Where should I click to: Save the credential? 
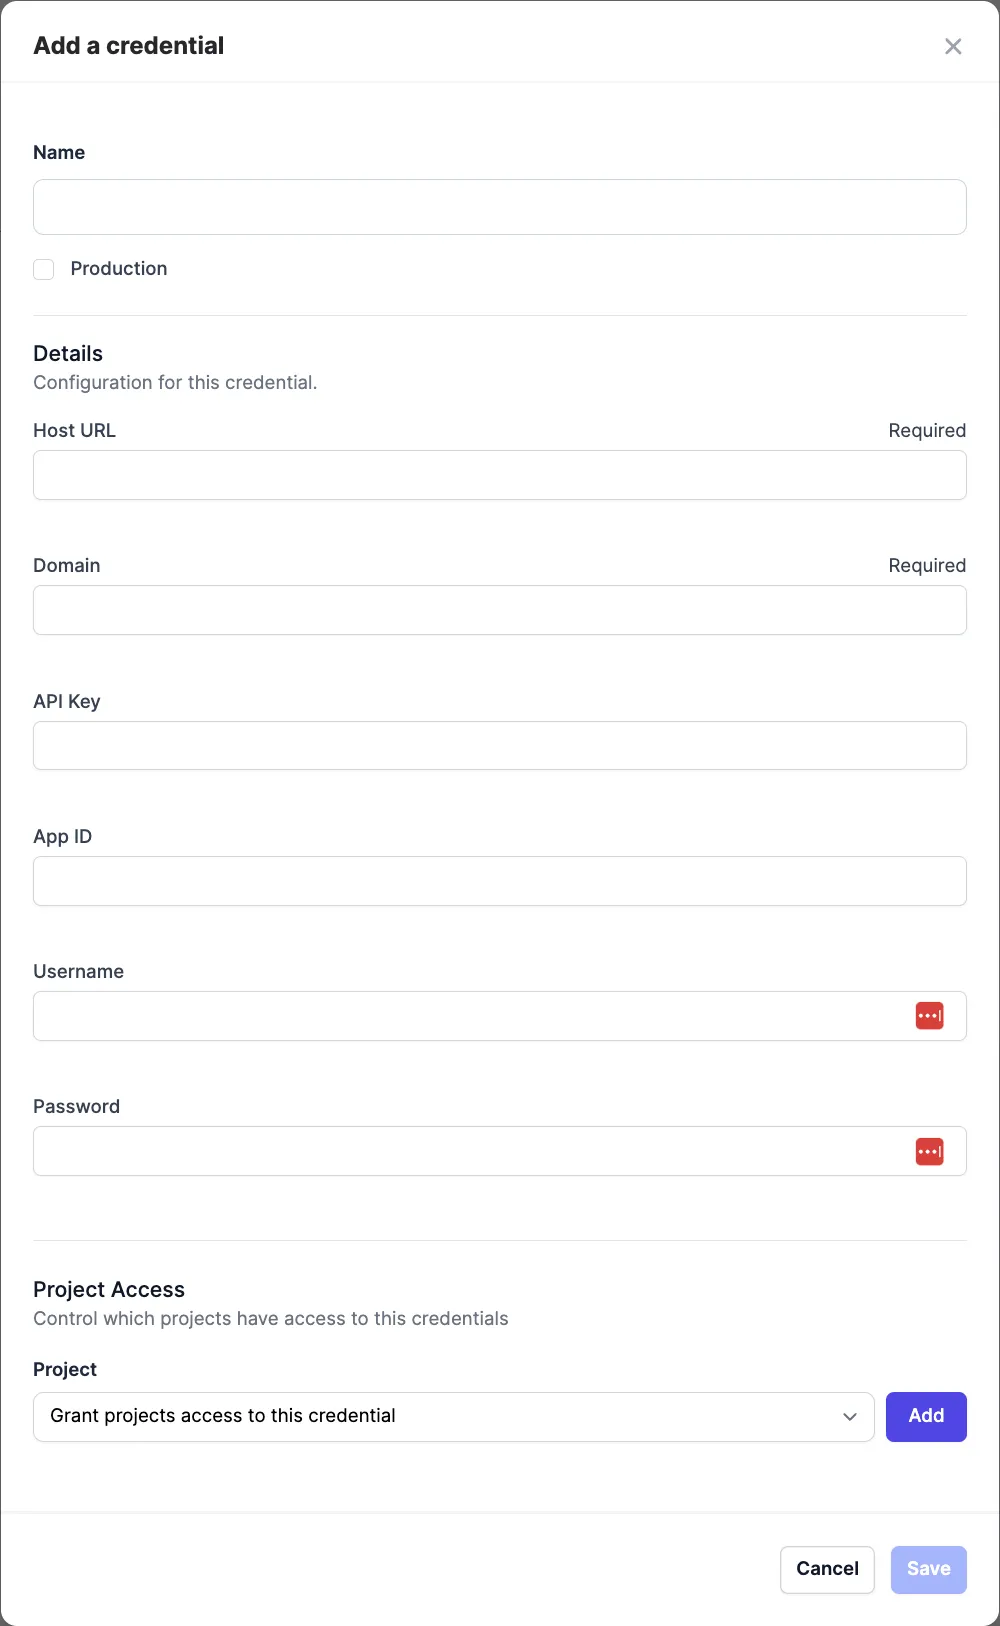(928, 1569)
